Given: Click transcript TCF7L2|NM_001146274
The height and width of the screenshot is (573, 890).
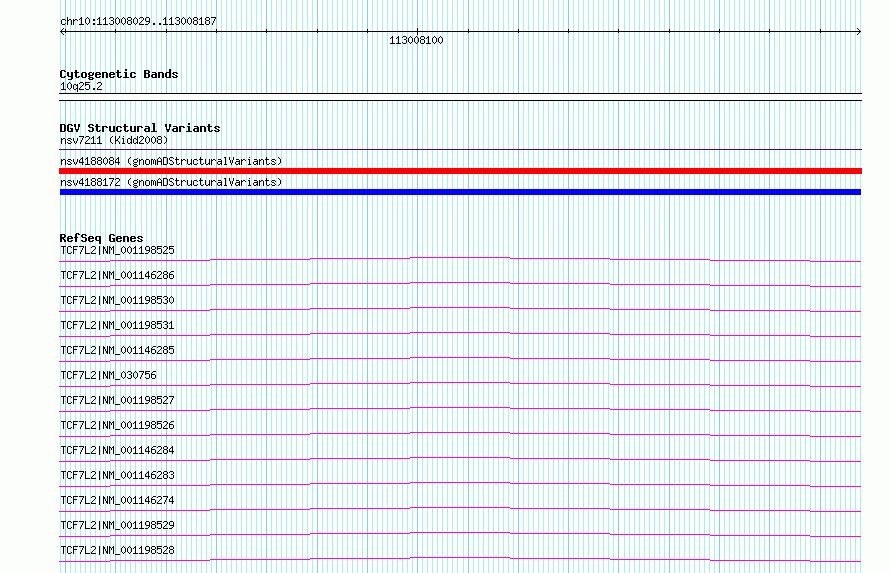Looking at the screenshot, I should coord(117,500).
